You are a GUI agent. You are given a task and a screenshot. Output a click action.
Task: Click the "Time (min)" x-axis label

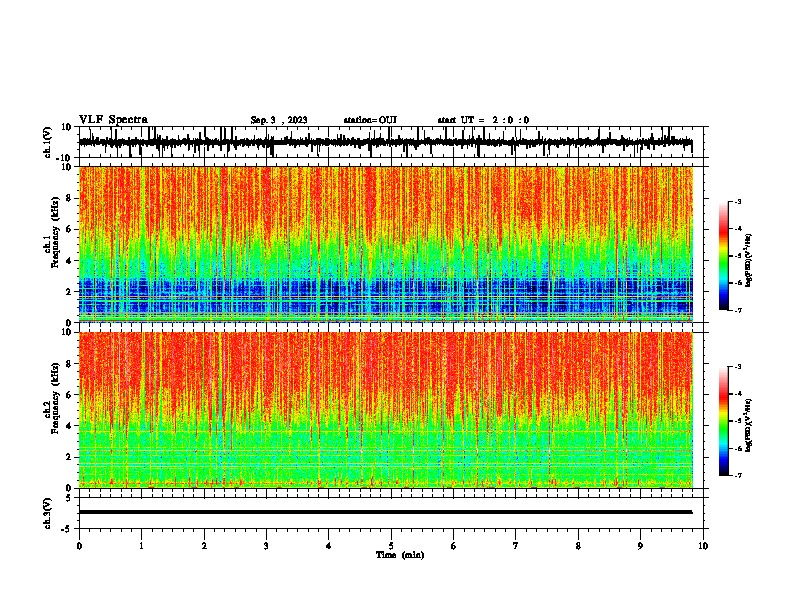point(400,555)
